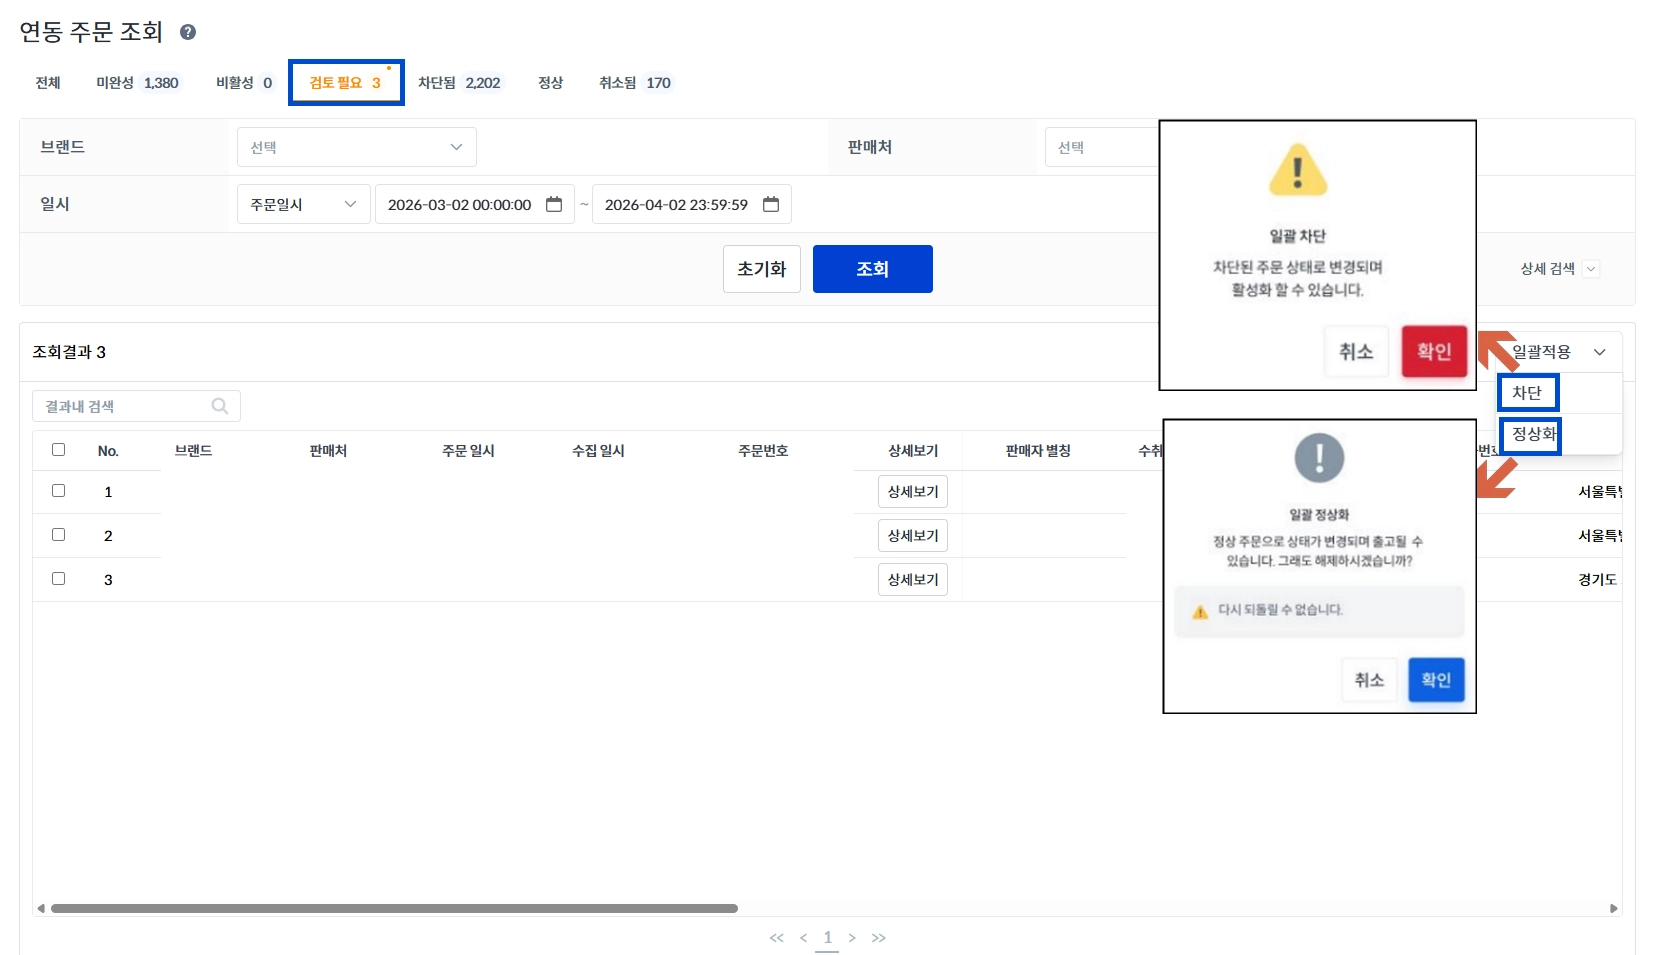Select the 검토 필요 tab
1654x955 pixels.
point(346,83)
